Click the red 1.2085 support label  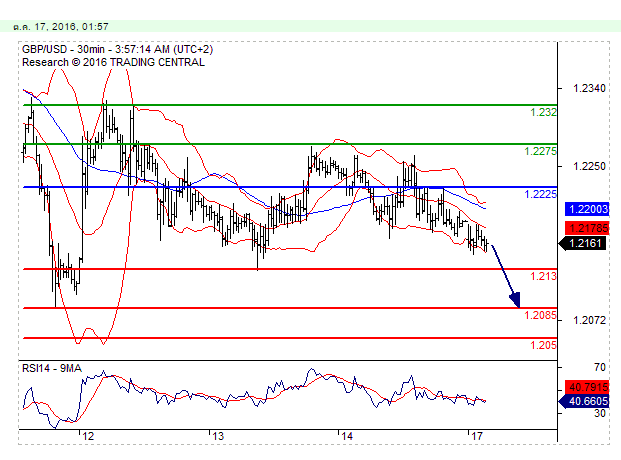tap(540, 315)
